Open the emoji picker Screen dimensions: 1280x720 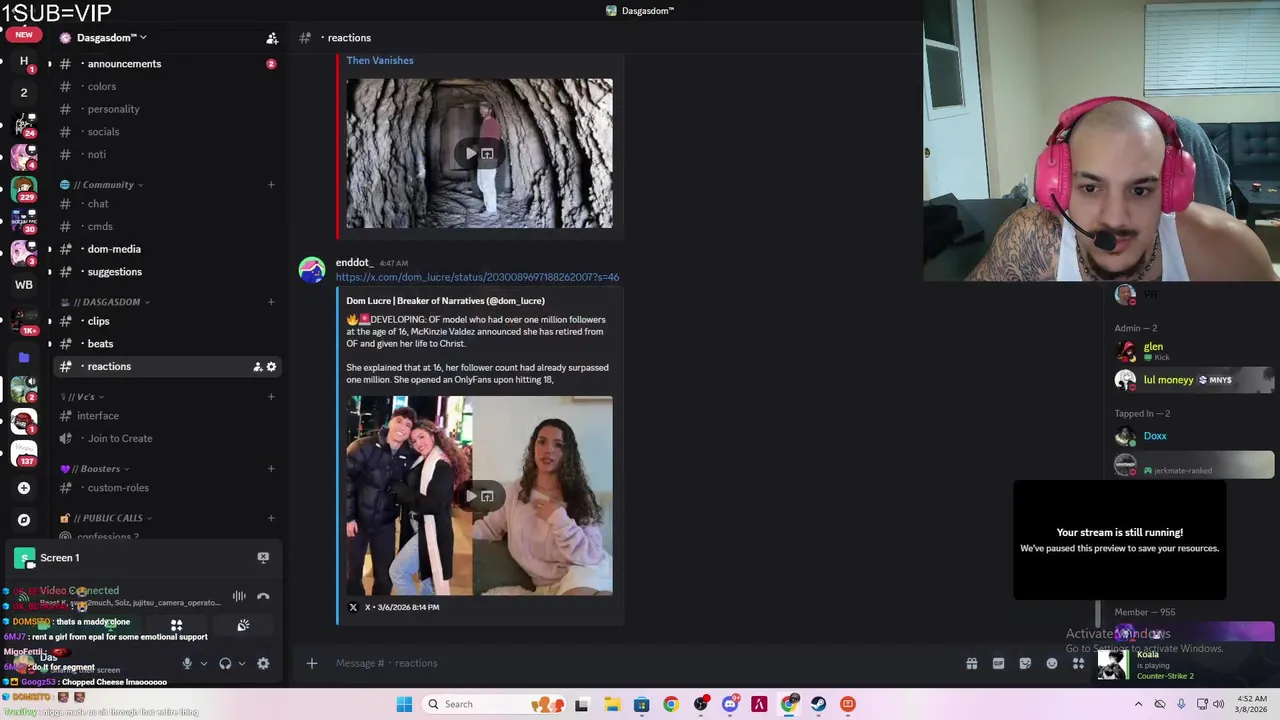tap(1052, 663)
